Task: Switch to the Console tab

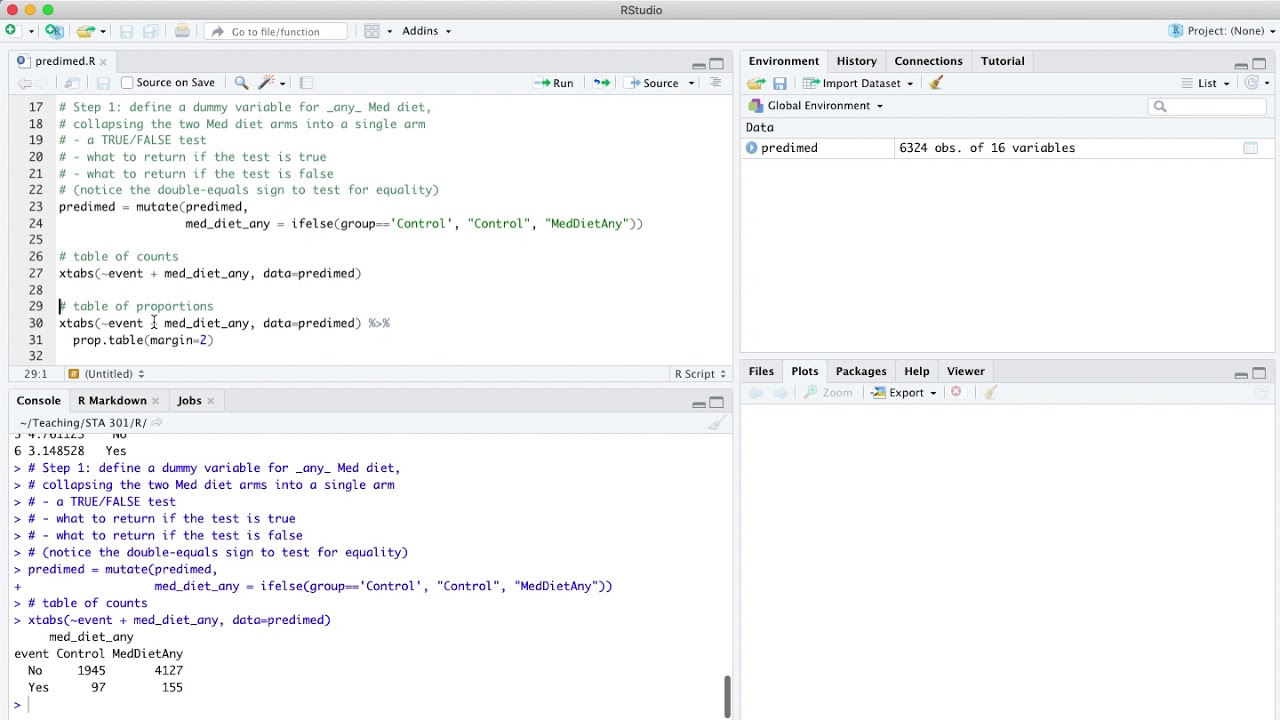Action: pyautogui.click(x=38, y=400)
